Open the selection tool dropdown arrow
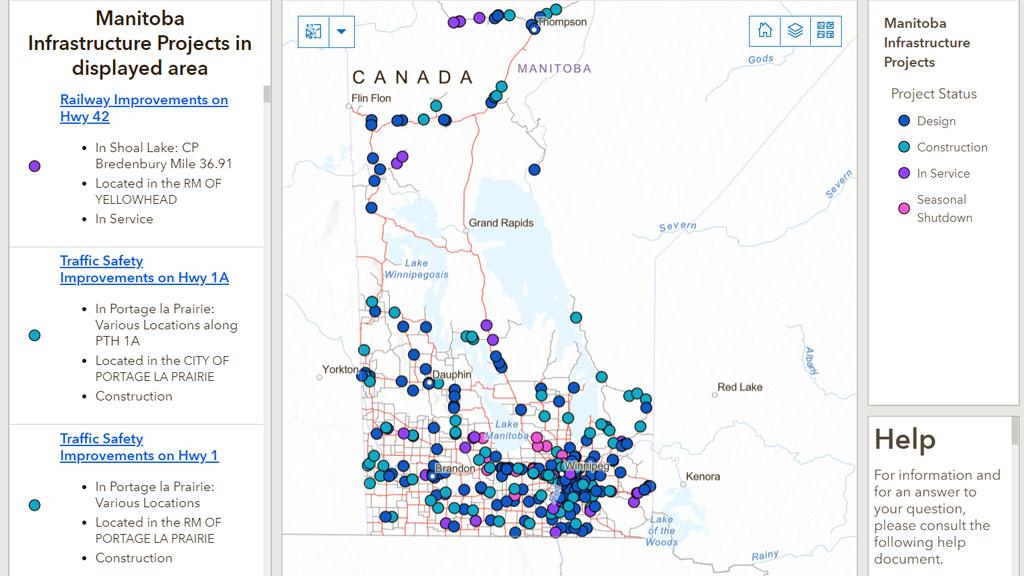This screenshot has width=1024, height=576. click(x=342, y=31)
